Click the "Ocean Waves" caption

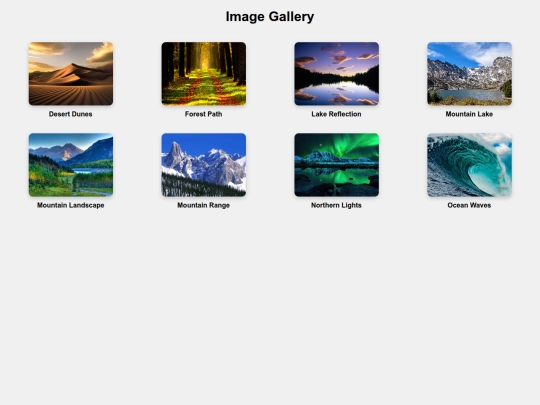[x=469, y=205]
